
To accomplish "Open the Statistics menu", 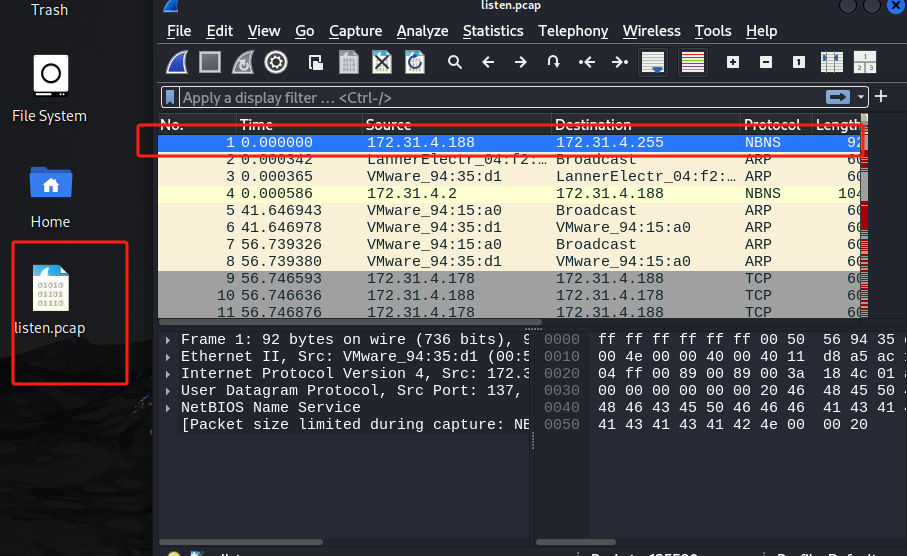I will pyautogui.click(x=493, y=31).
